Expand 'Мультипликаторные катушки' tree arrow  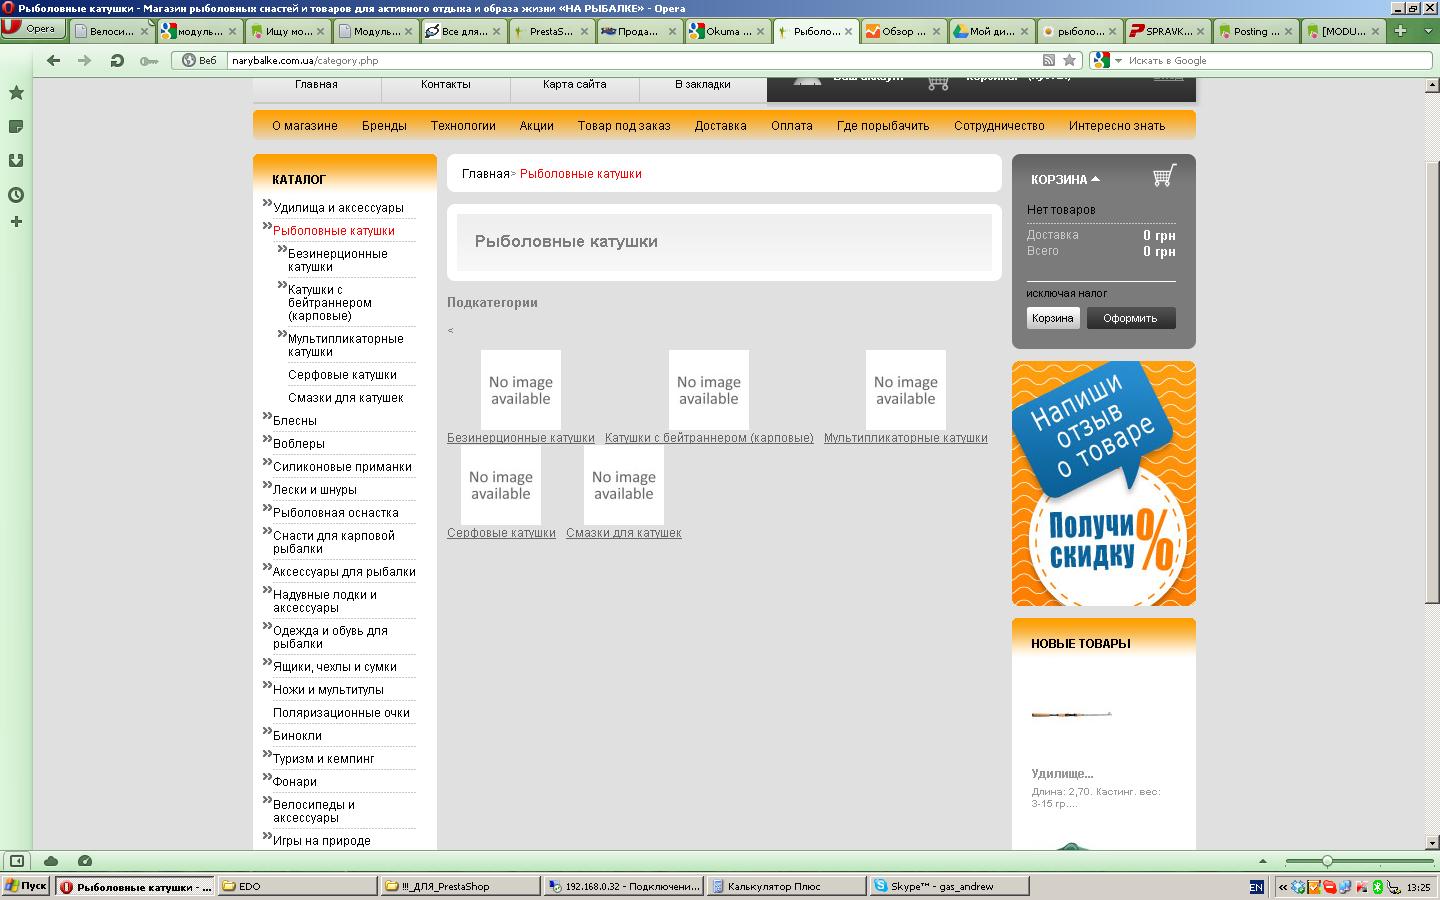point(282,334)
